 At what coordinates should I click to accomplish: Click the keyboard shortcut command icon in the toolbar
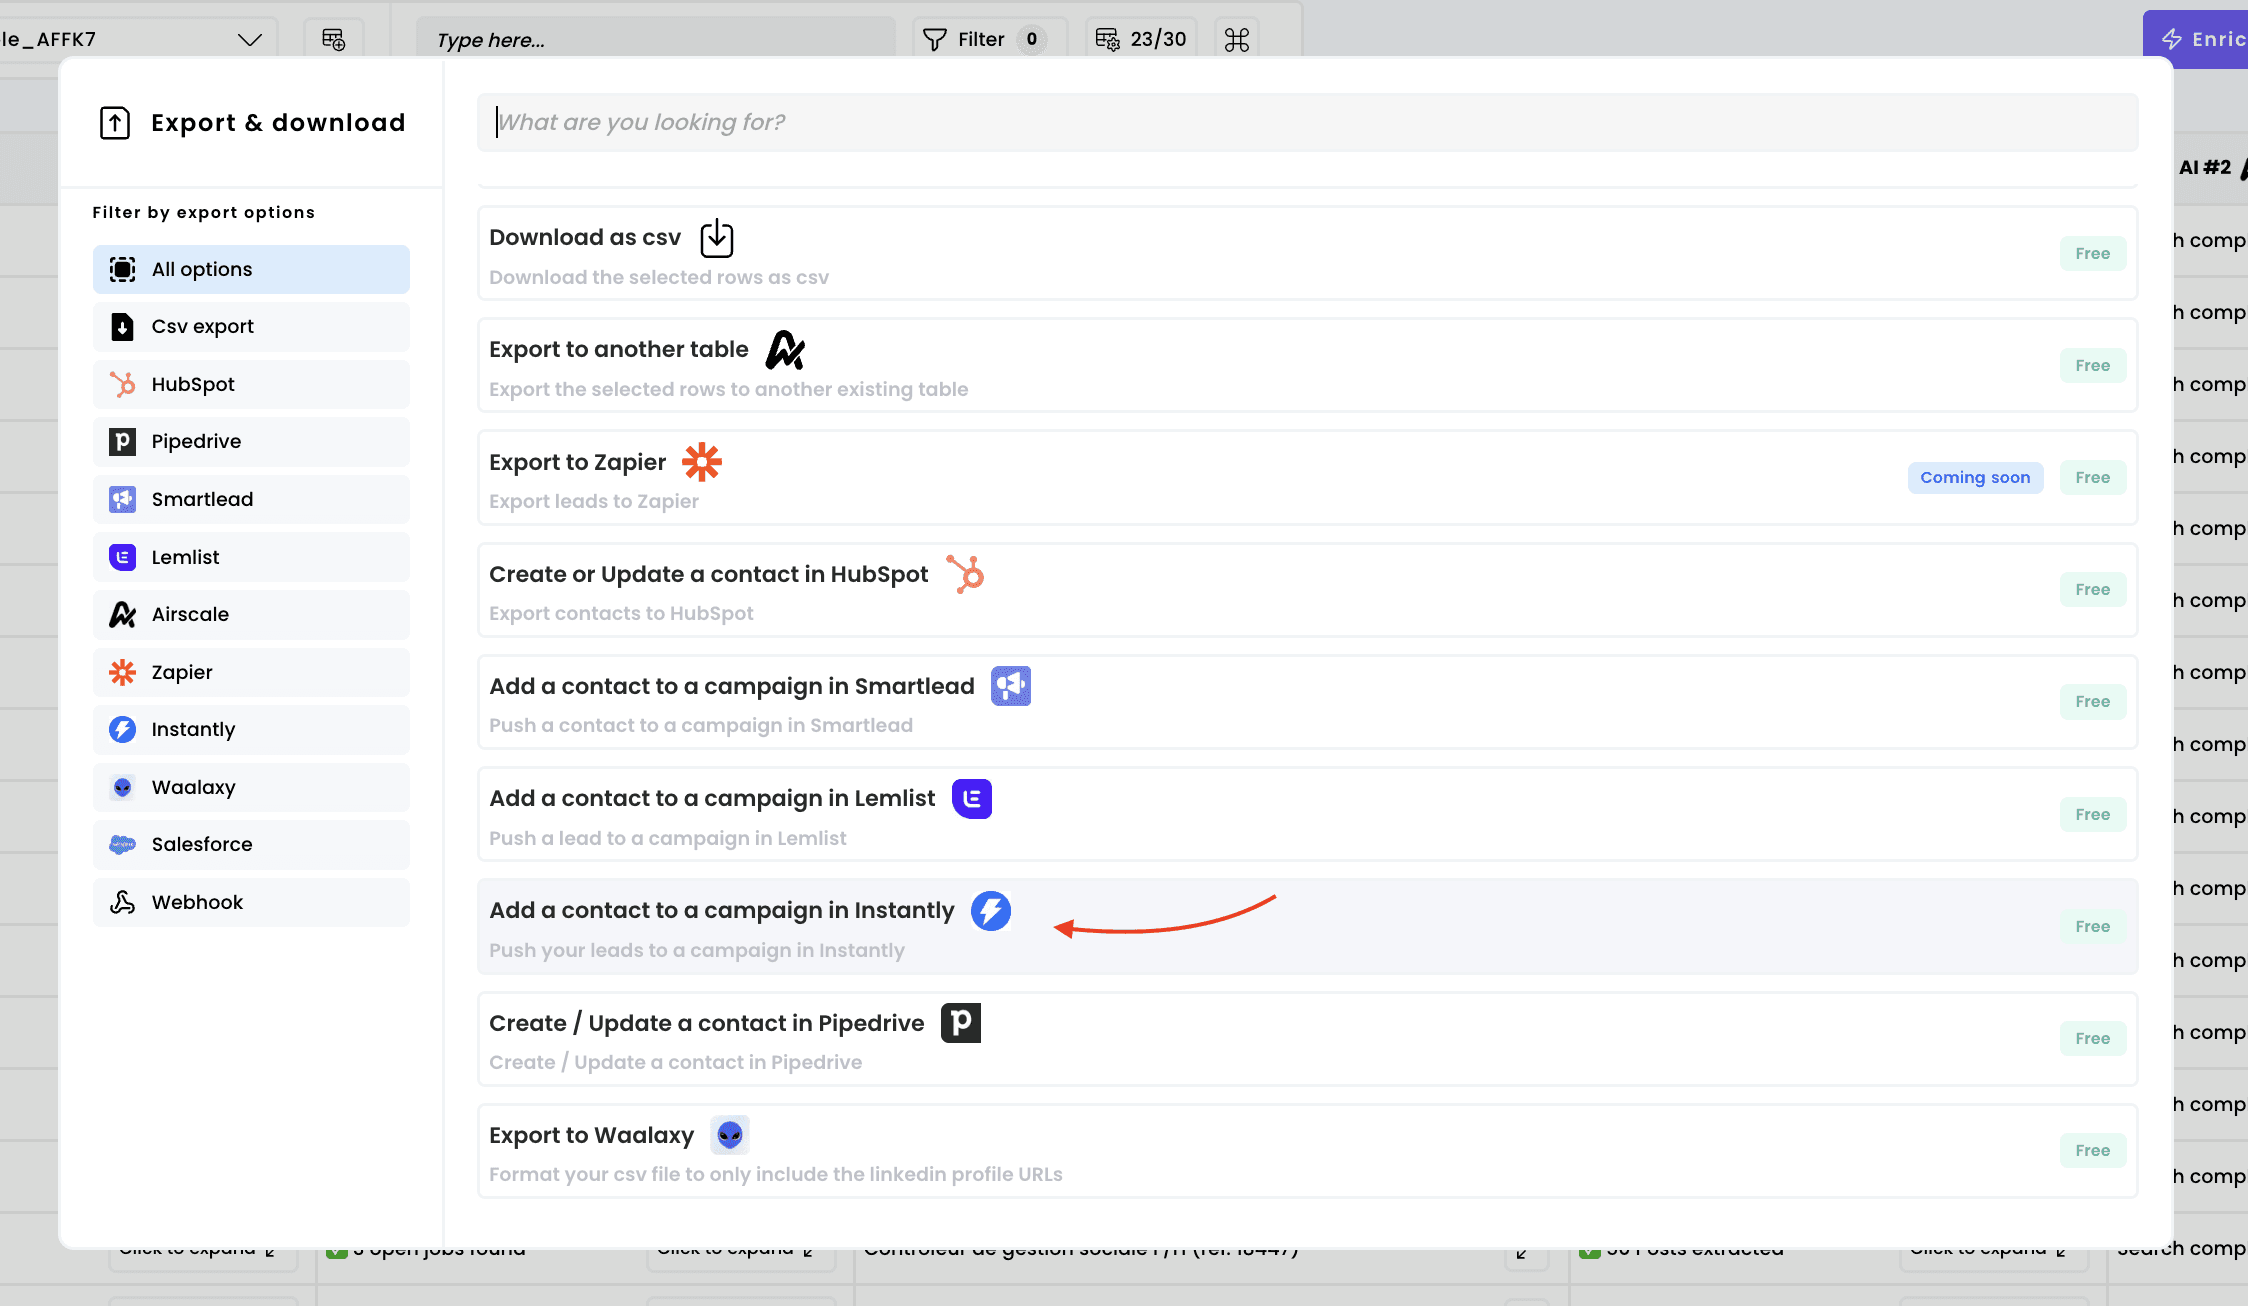click(x=1236, y=39)
